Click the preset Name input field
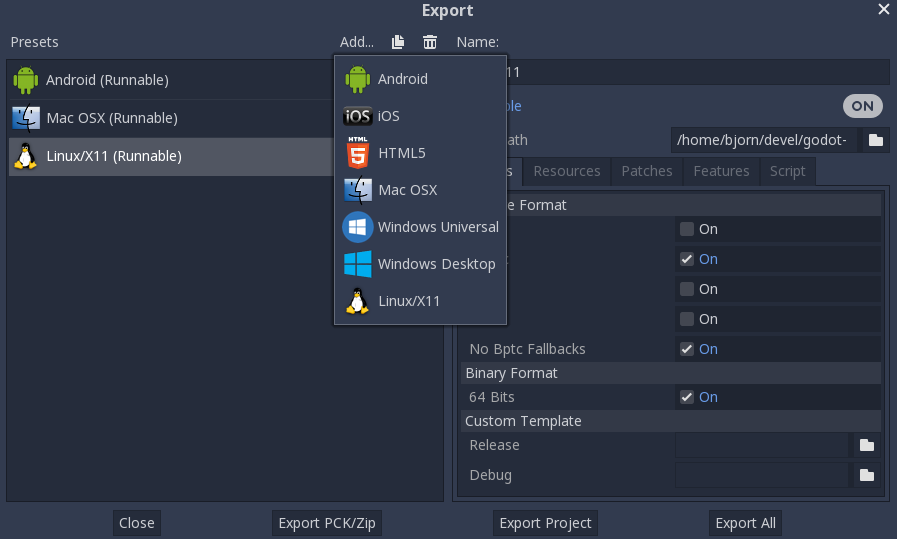This screenshot has height=539, width=897. pos(698,72)
